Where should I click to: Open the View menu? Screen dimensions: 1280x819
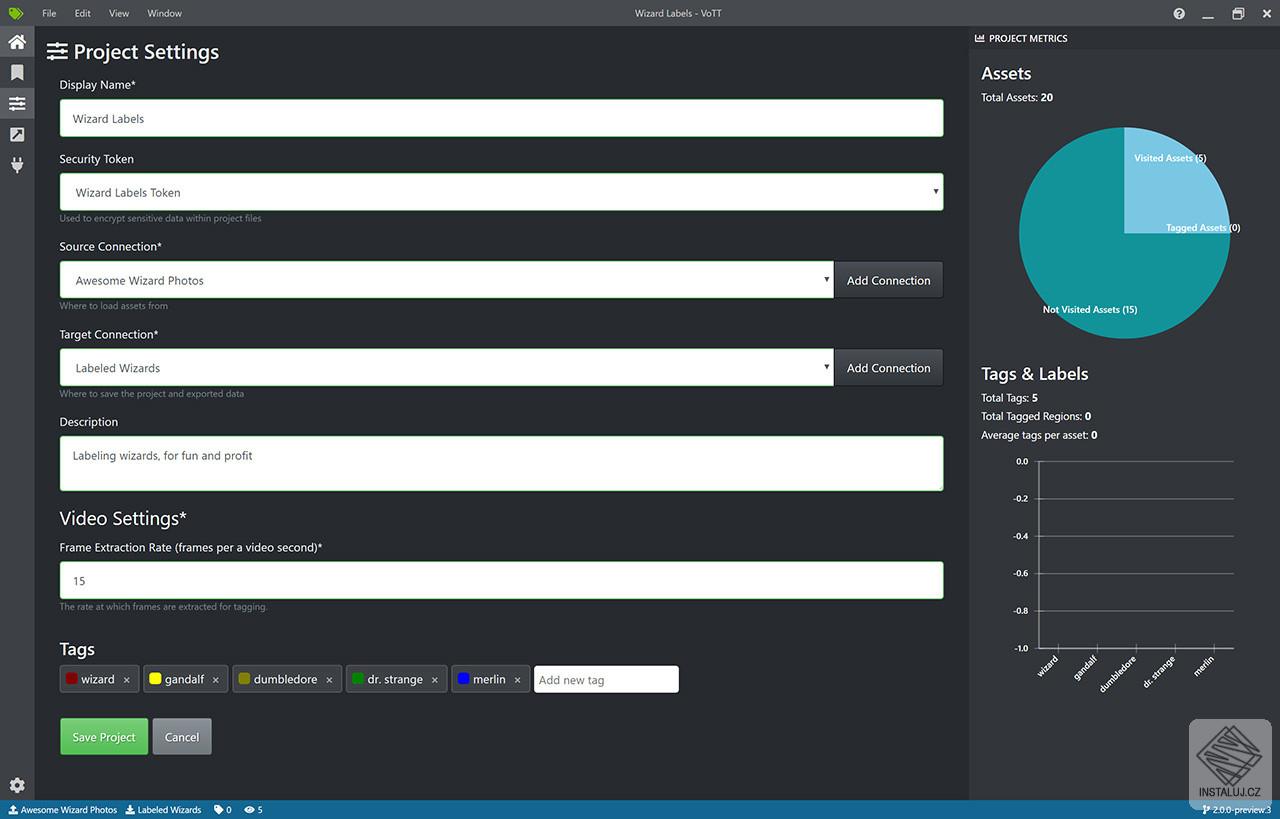coord(119,13)
